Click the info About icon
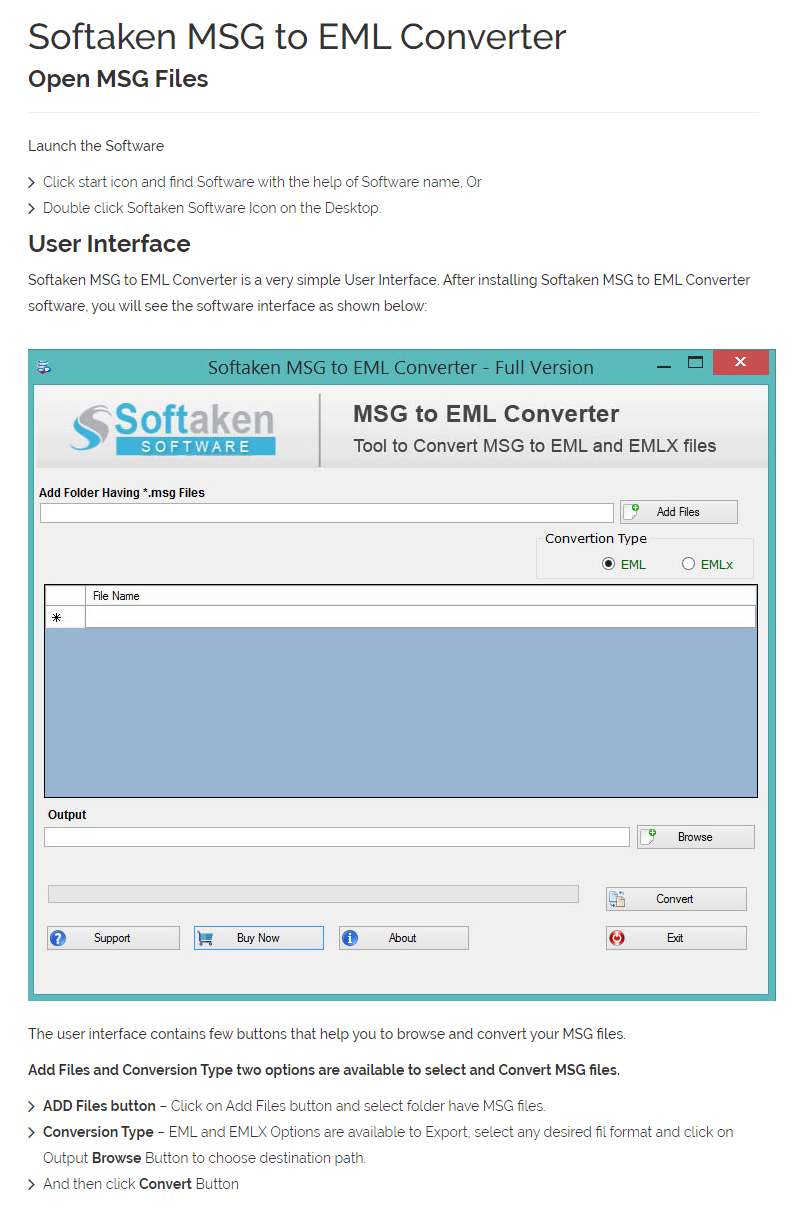805x1229 pixels. coord(350,938)
